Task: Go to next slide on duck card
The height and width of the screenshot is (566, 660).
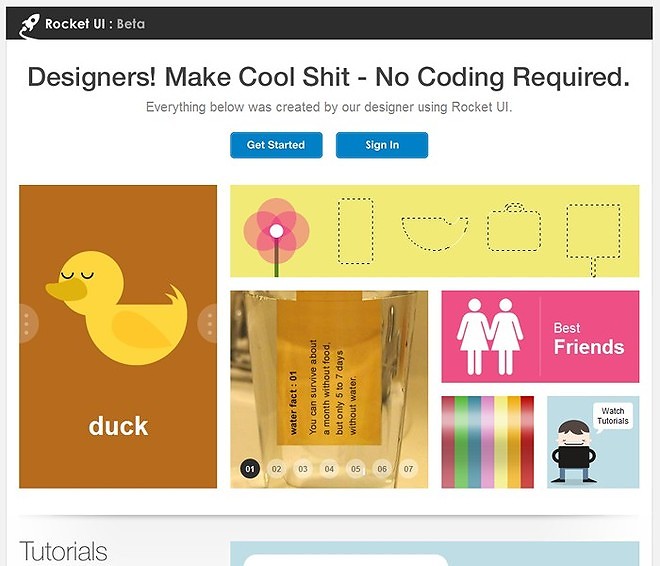Action: 208,323
